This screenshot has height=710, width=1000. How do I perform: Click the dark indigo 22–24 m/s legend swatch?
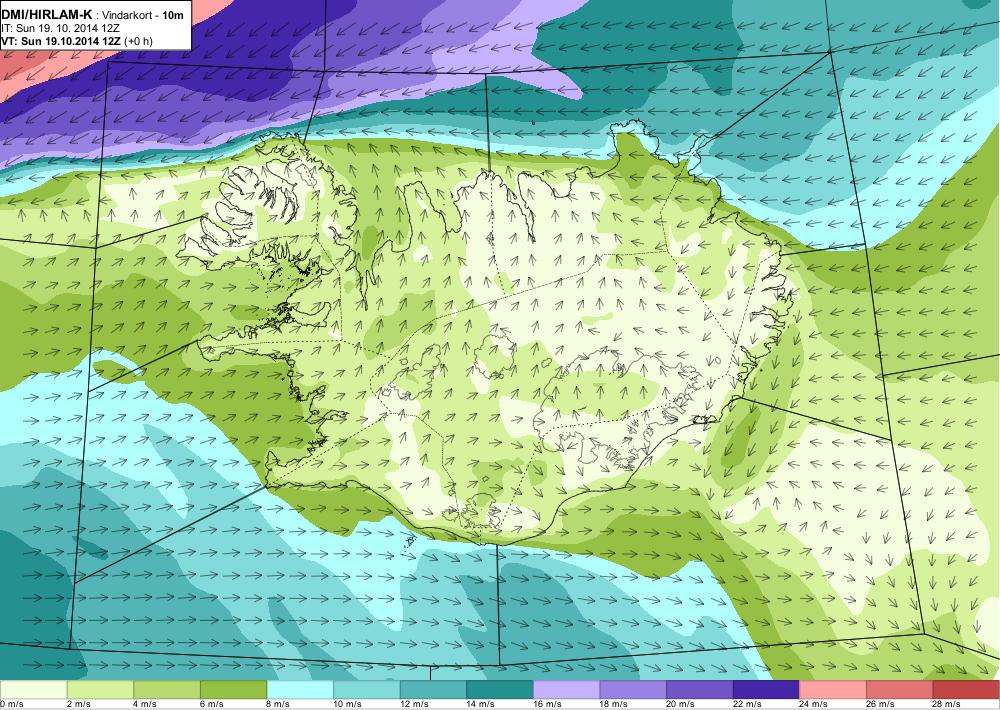tap(767, 690)
